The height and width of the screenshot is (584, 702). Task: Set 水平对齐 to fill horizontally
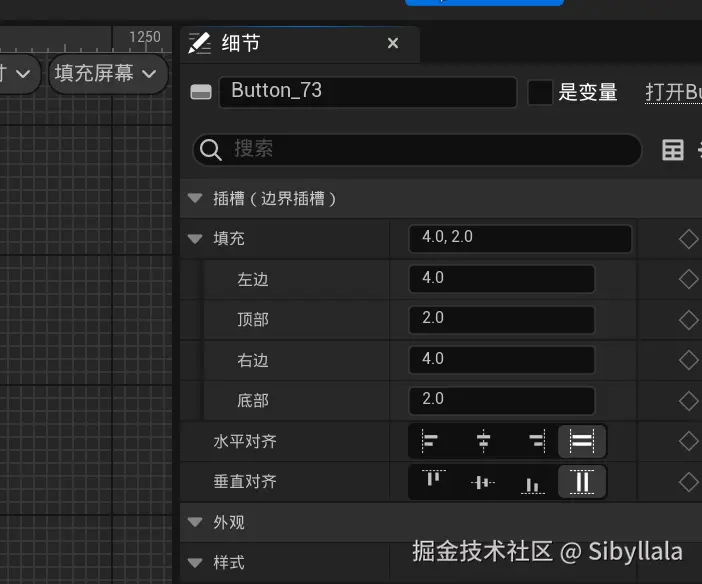click(x=582, y=441)
